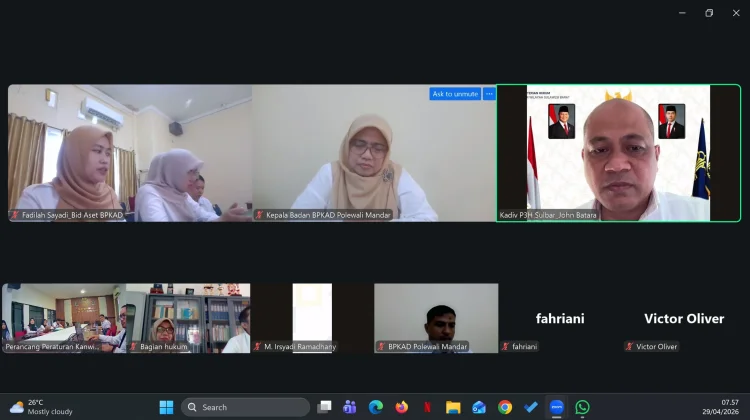Image resolution: width=750 pixels, height=420 pixels.
Task: Select the large Victor Oliver participant name tile
Action: point(684,318)
